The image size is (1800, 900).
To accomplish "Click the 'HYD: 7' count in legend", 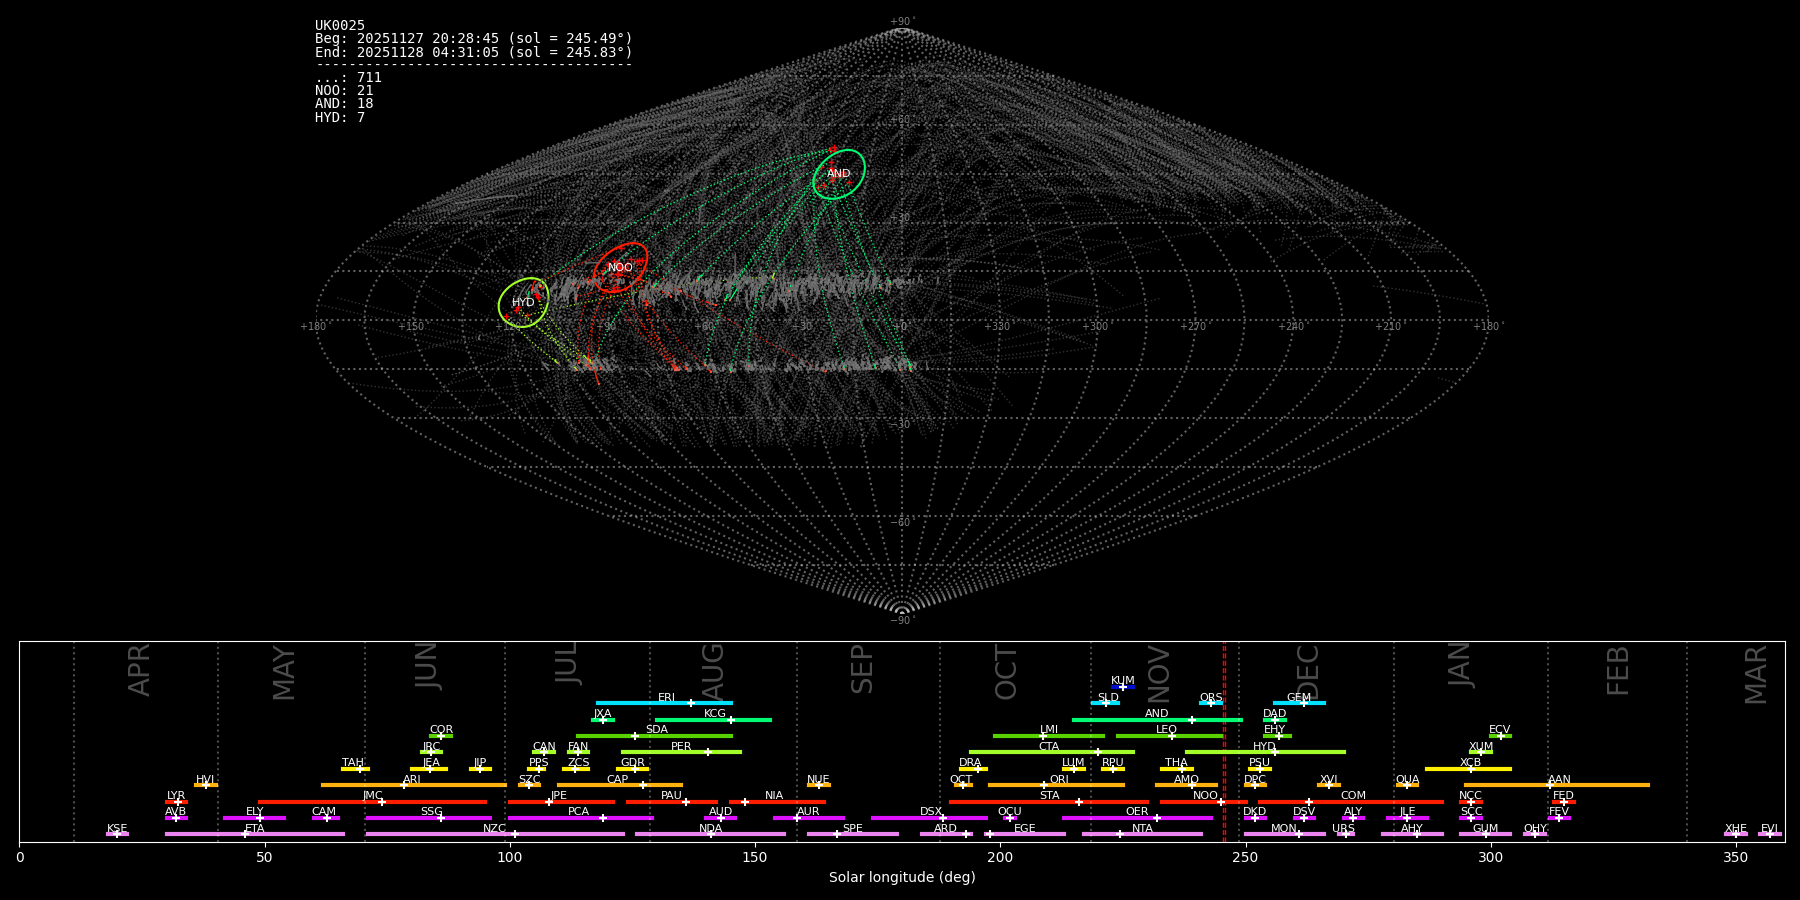I will tap(340, 118).
